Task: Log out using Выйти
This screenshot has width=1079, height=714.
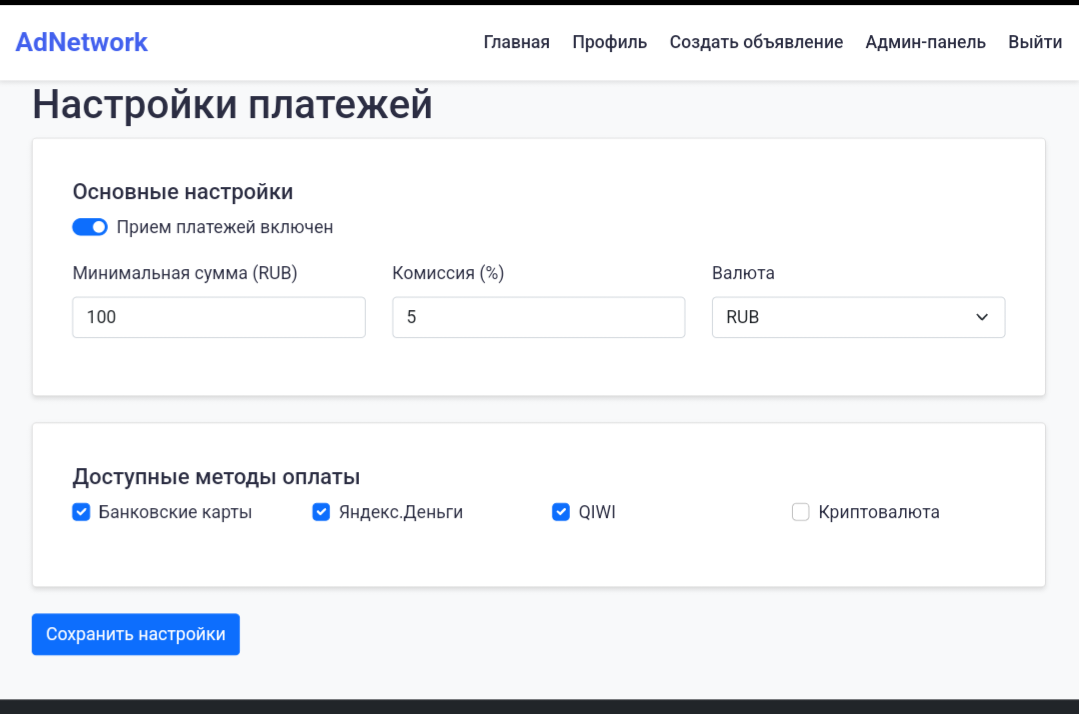Action: tap(1035, 42)
